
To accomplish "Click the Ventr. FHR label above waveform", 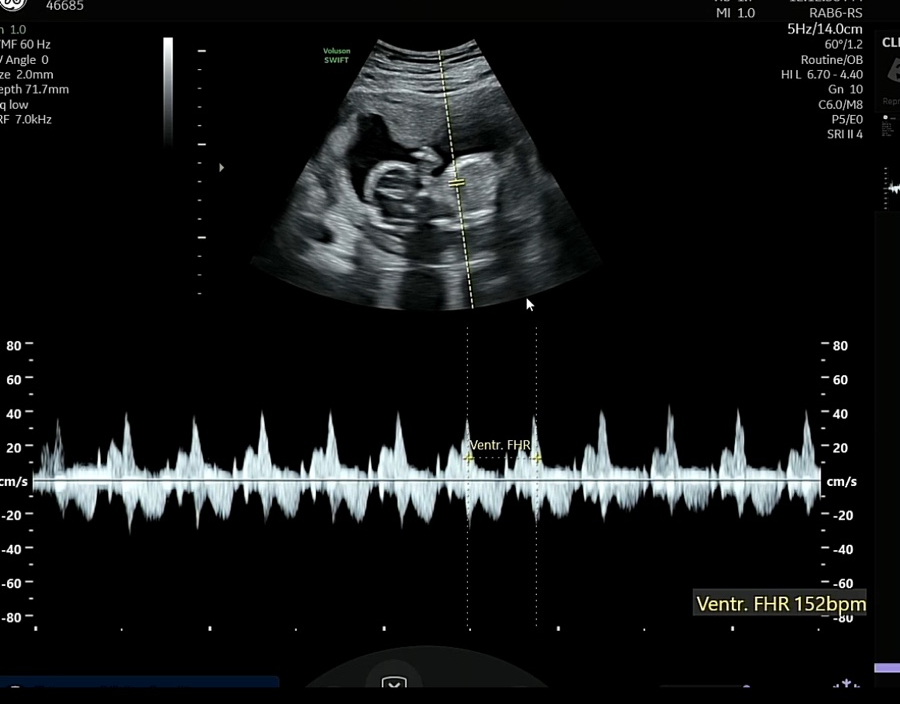I will click(500, 444).
